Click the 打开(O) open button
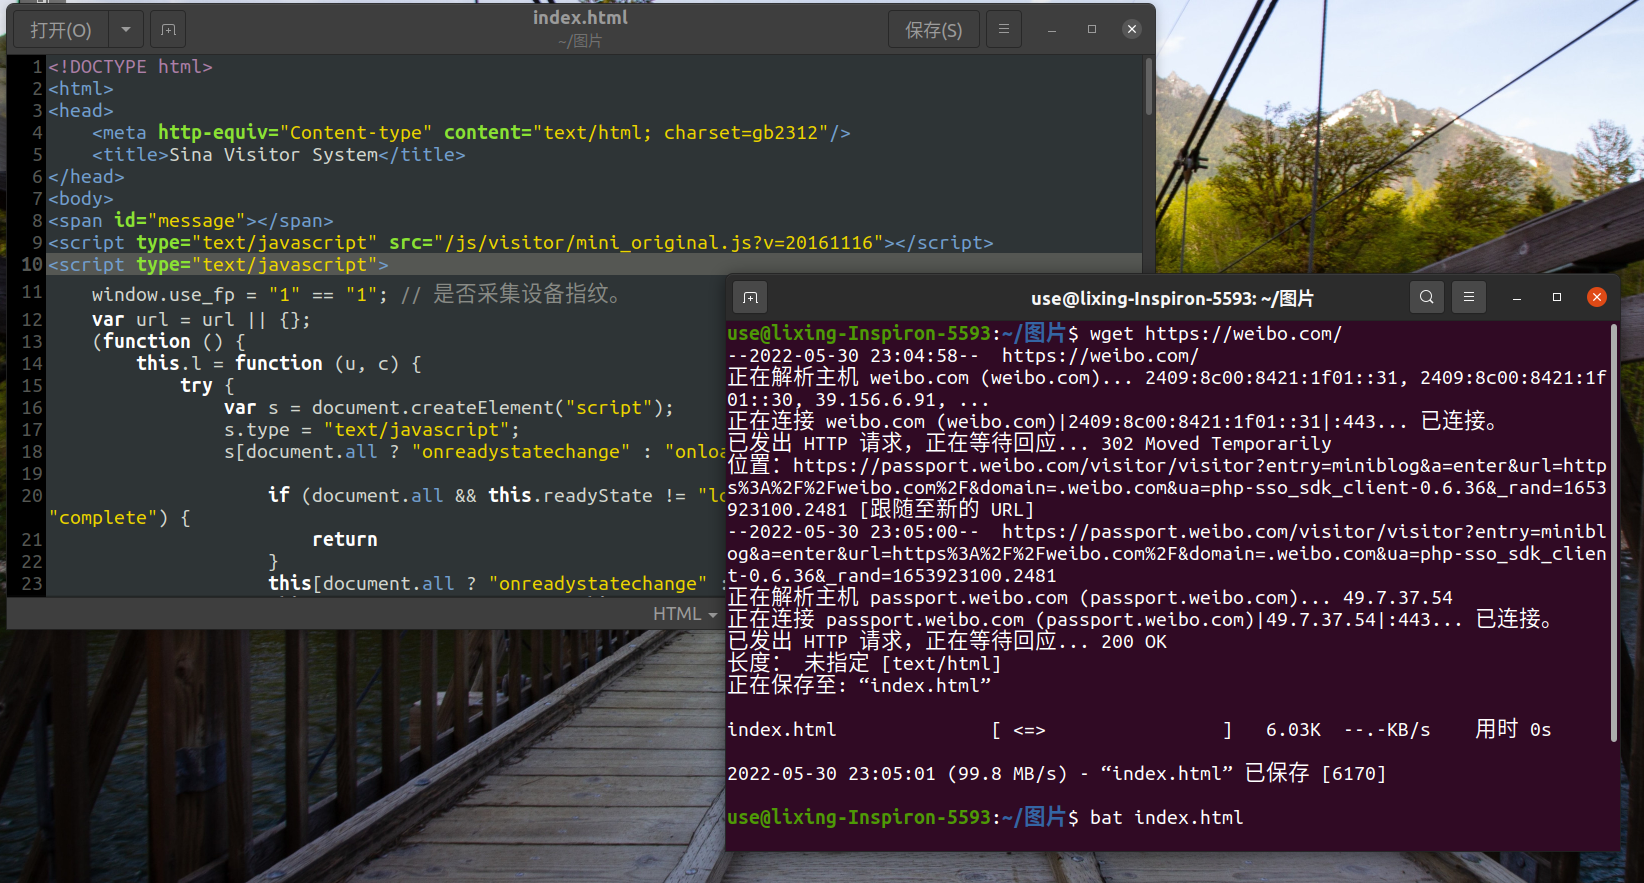1644x883 pixels. tap(61, 30)
